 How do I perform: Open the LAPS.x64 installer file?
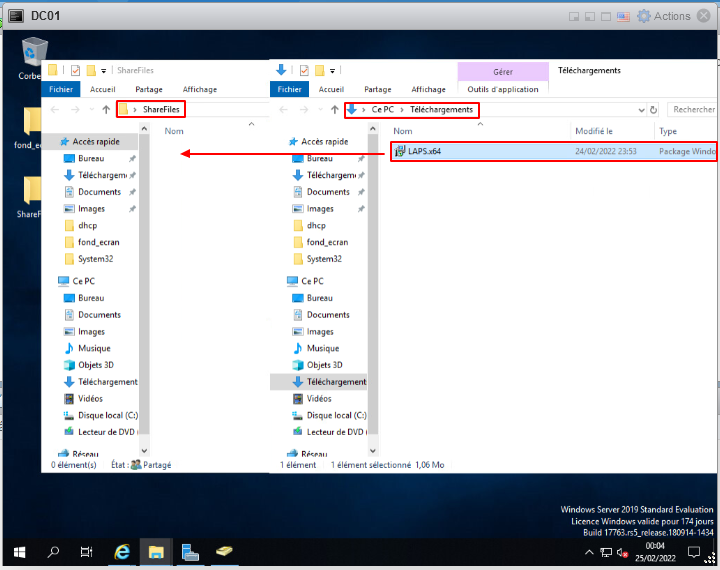coord(424,152)
